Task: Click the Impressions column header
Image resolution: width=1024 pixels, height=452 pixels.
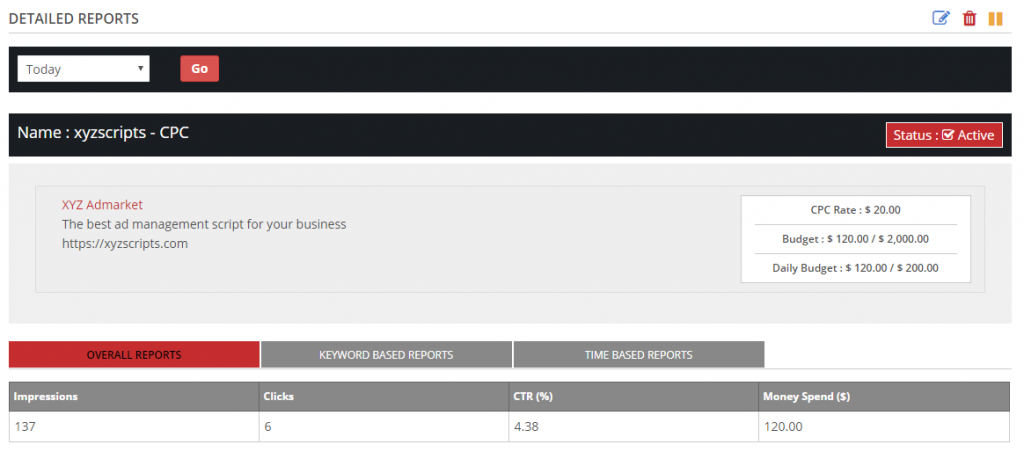Action: (x=134, y=396)
